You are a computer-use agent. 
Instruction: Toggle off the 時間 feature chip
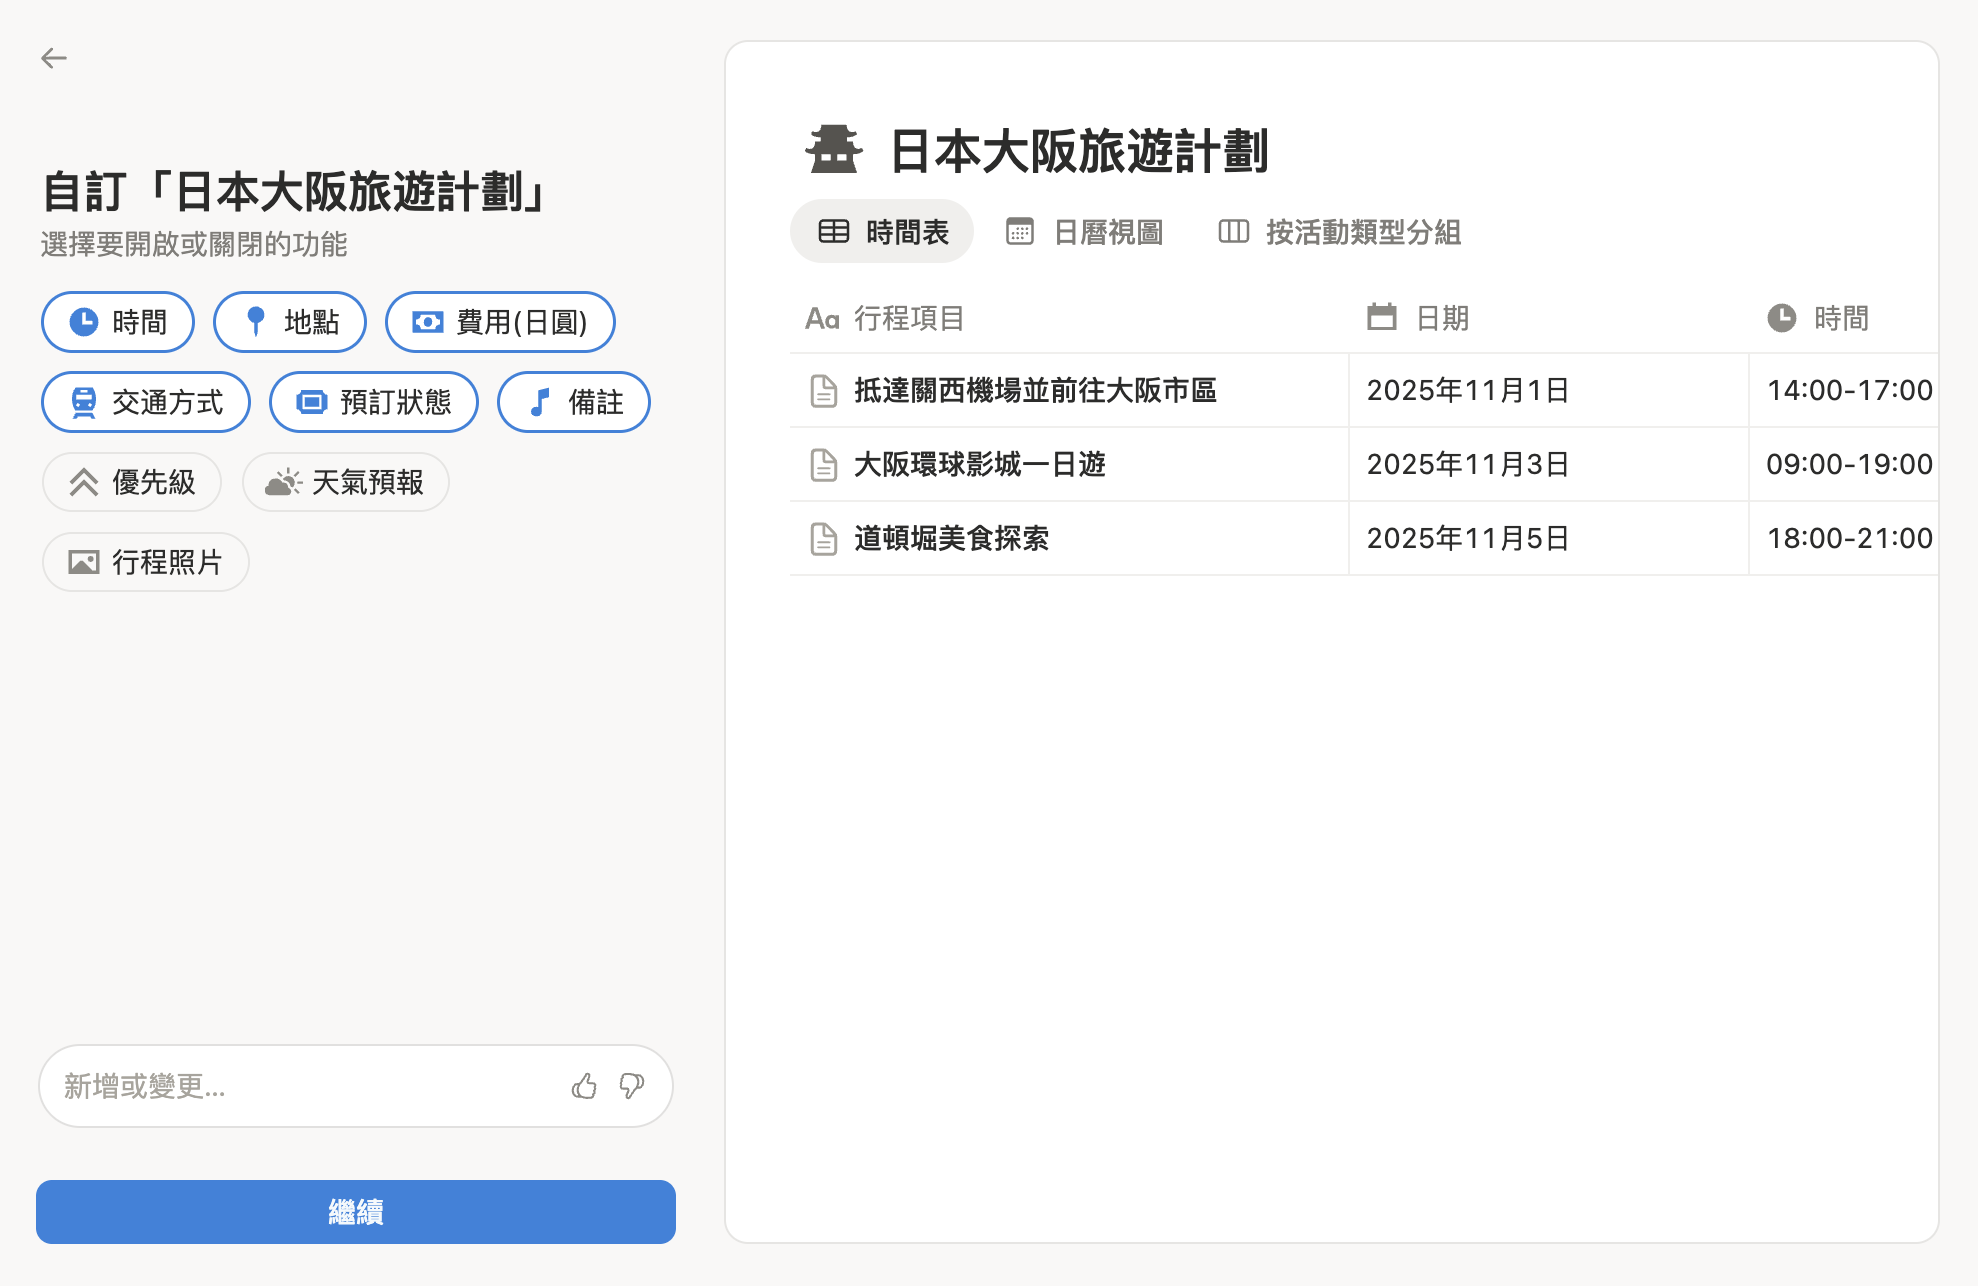[118, 322]
